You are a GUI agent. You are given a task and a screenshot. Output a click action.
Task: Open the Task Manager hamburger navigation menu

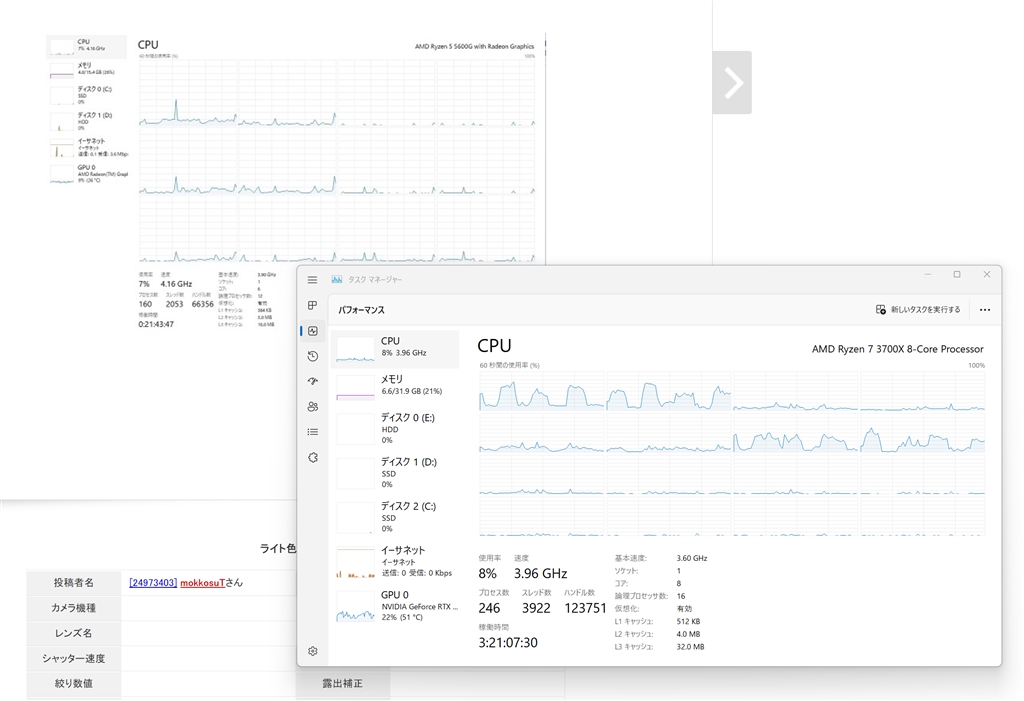[312, 280]
